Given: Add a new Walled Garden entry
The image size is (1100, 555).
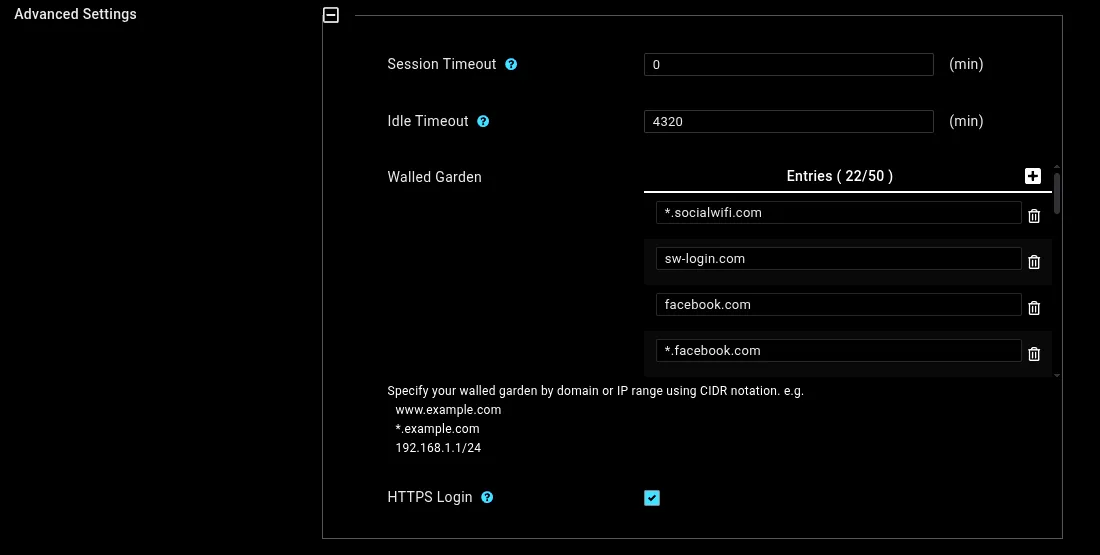Looking at the screenshot, I should click(1033, 176).
